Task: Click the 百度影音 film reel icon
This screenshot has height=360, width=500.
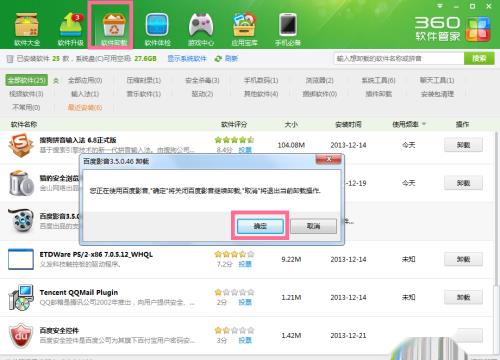Action: pos(21,221)
